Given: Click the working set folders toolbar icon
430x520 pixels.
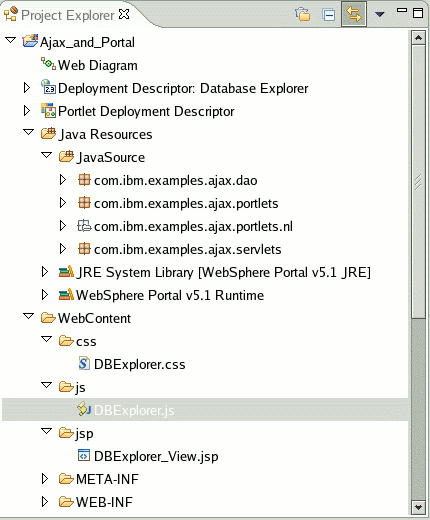Looking at the screenshot, I should coord(303,15).
